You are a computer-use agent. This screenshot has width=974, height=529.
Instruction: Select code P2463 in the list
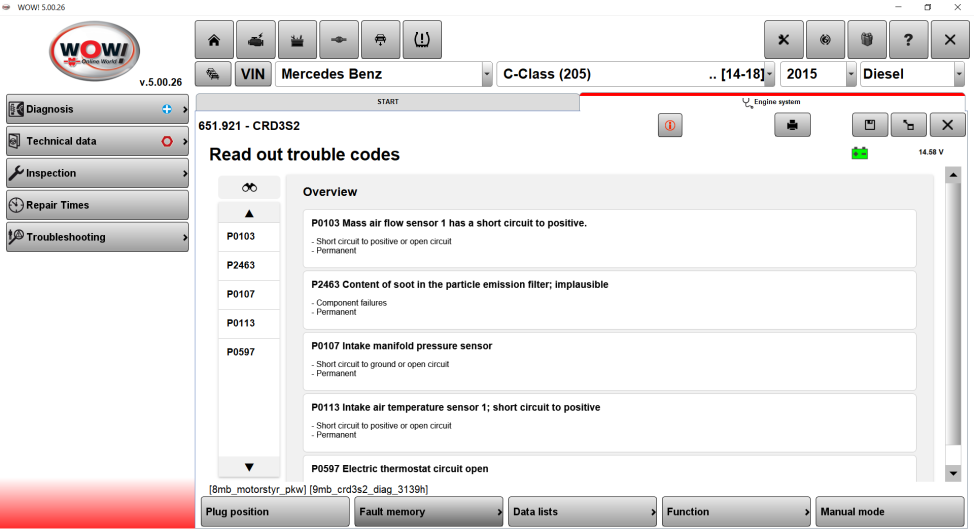(249, 265)
